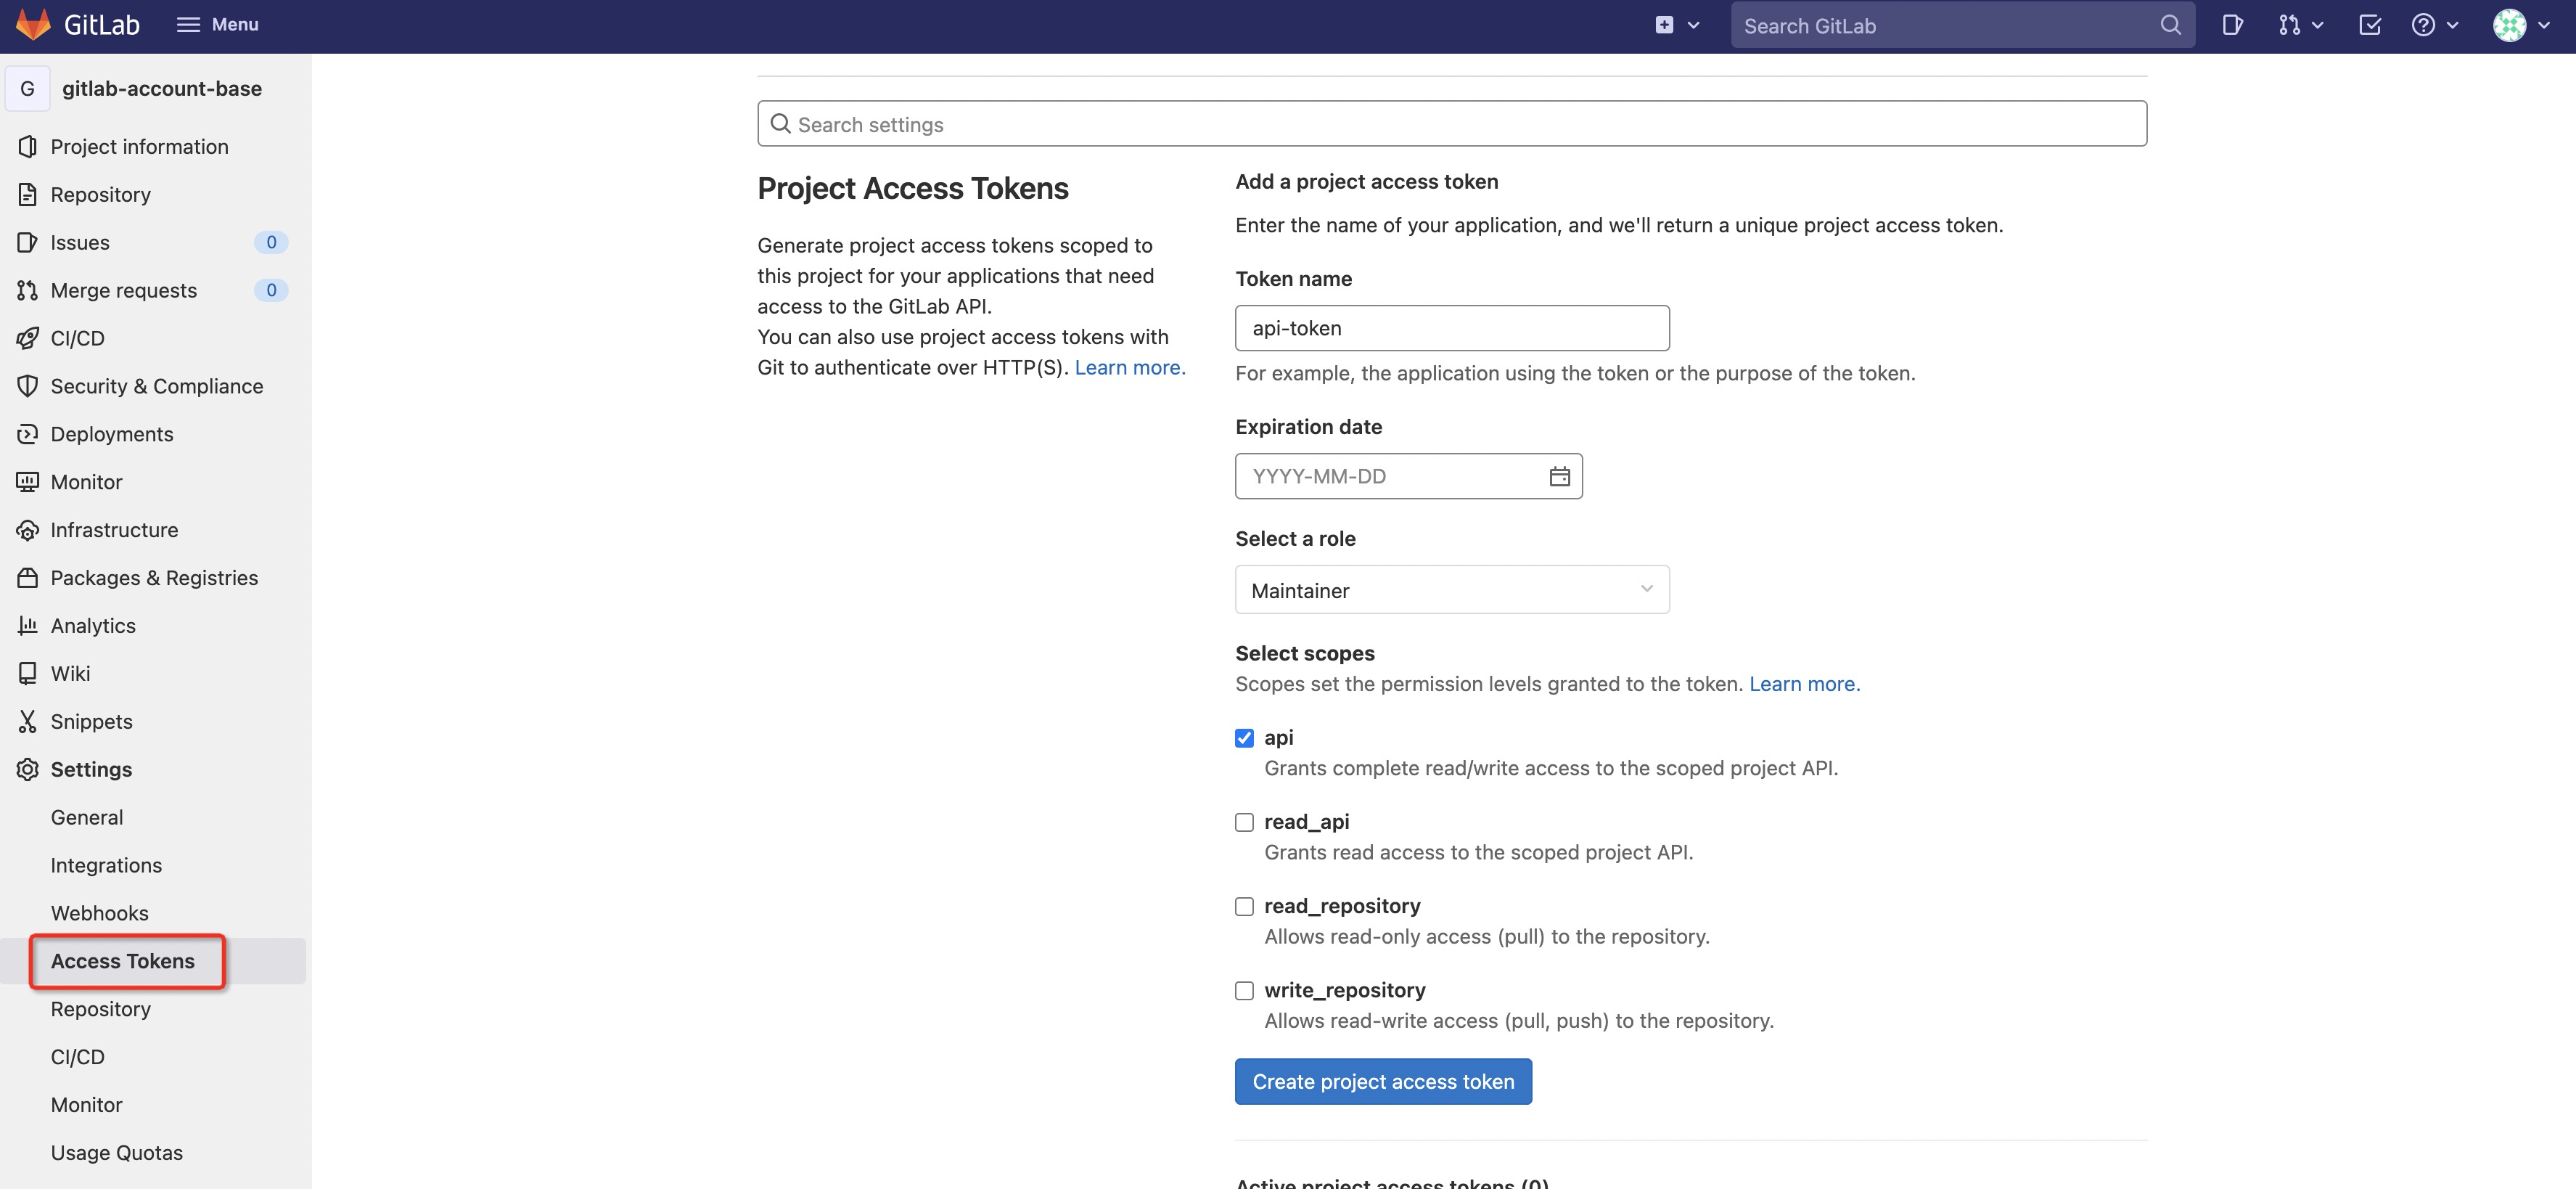Screen dimensions: 2576x1189
Task: Open CI/CD under Settings submenu
Action: pyautogui.click(x=78, y=1057)
